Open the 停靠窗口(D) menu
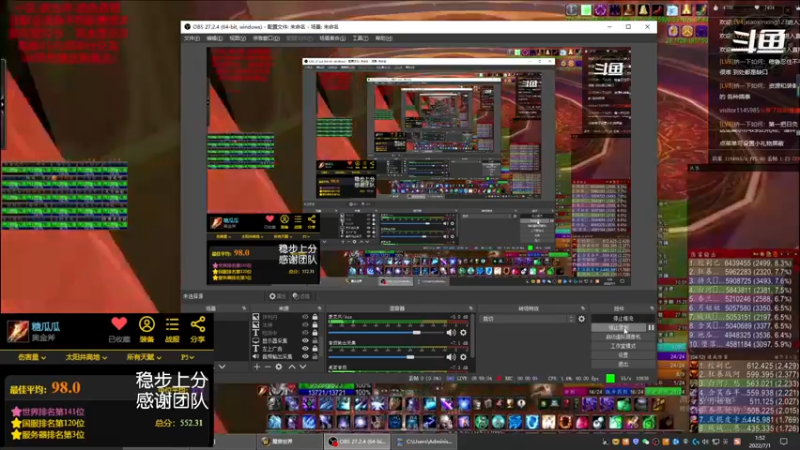This screenshot has width=800, height=450. (266, 38)
